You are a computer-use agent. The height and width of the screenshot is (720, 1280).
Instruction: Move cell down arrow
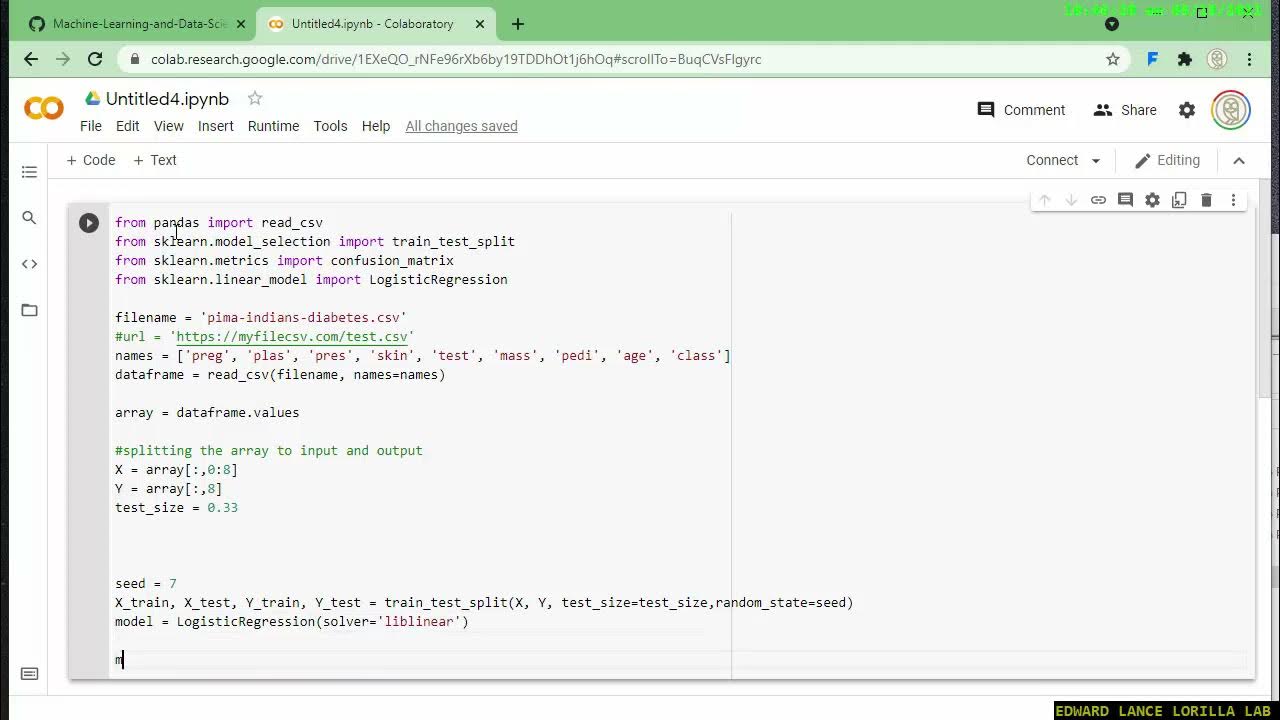point(1071,200)
